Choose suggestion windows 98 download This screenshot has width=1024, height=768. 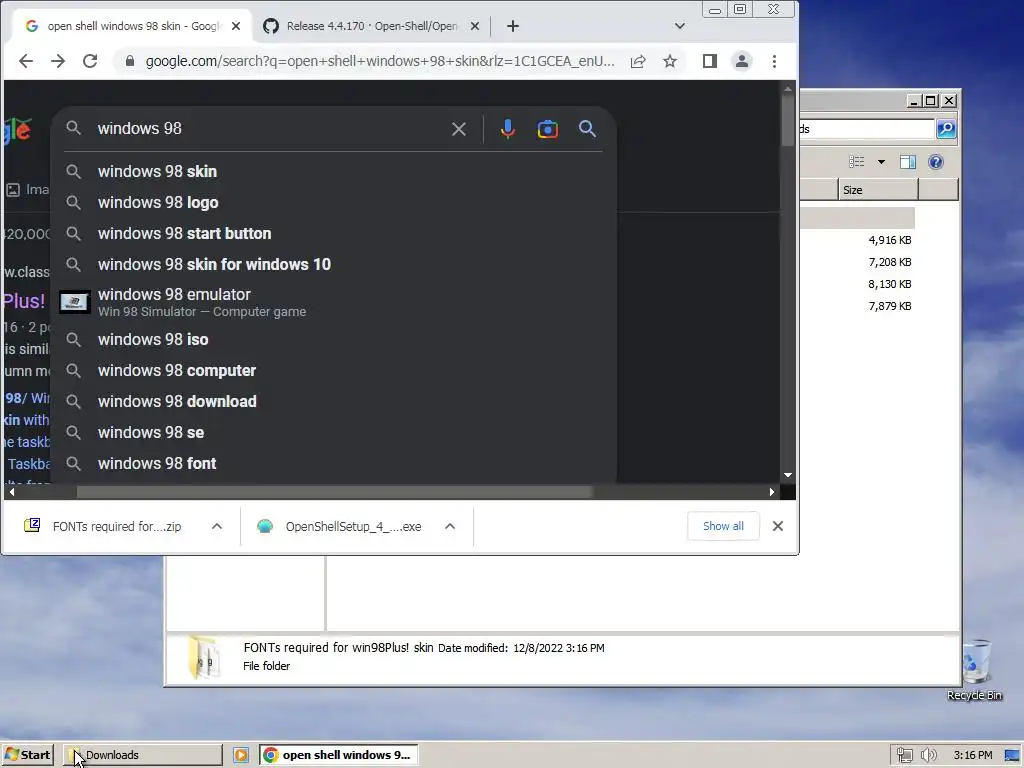[333, 402]
